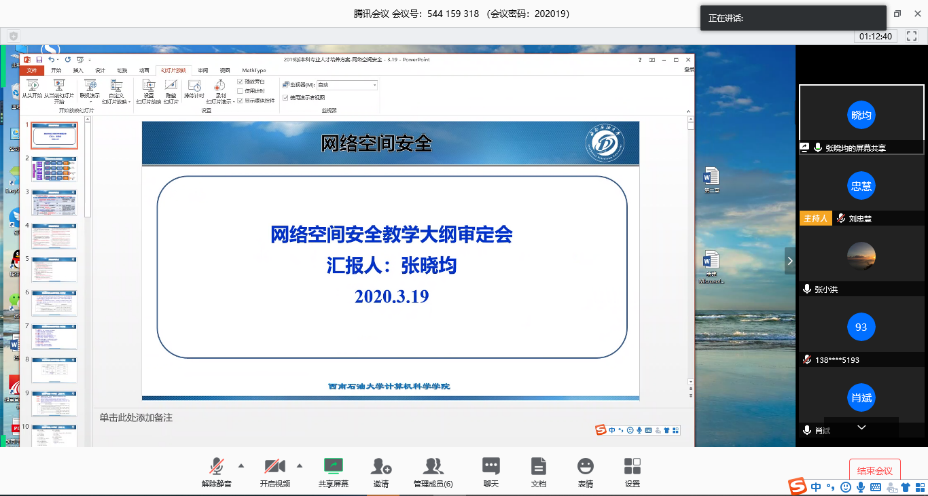Select participant tile 忠慧
The height and width of the screenshot is (496, 928).
(x=860, y=186)
